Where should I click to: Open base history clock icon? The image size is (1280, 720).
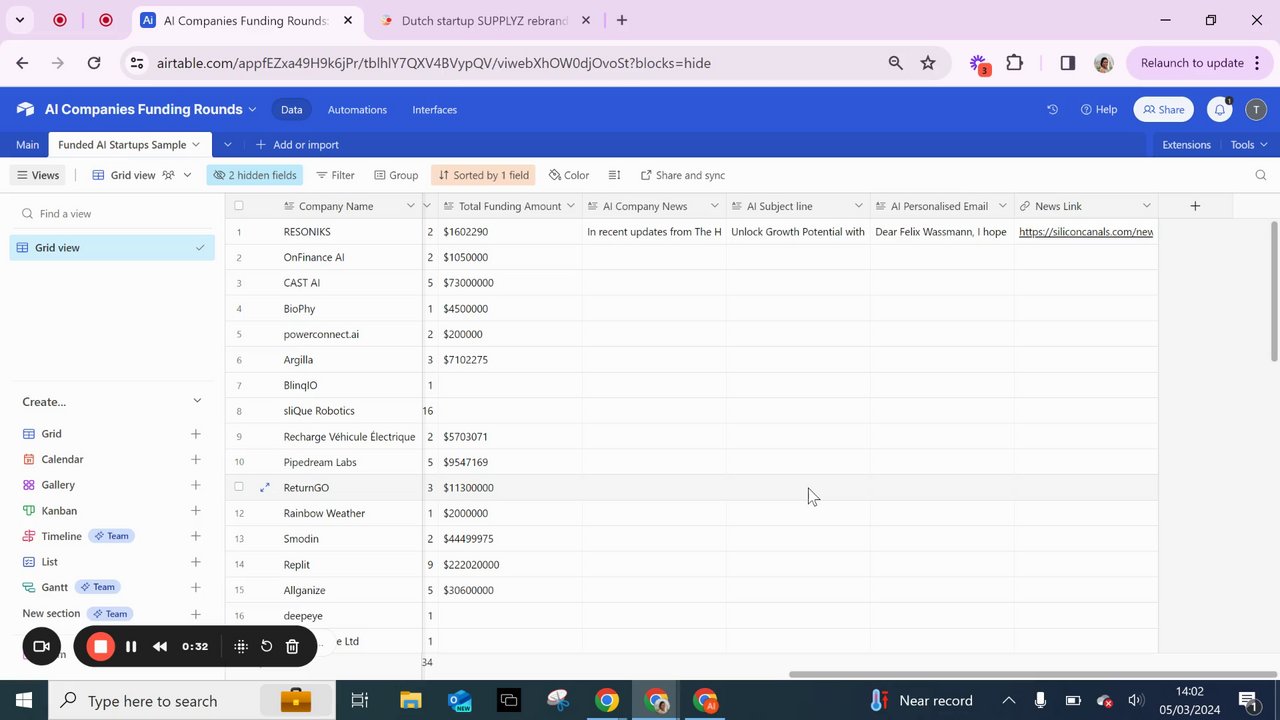[1052, 110]
